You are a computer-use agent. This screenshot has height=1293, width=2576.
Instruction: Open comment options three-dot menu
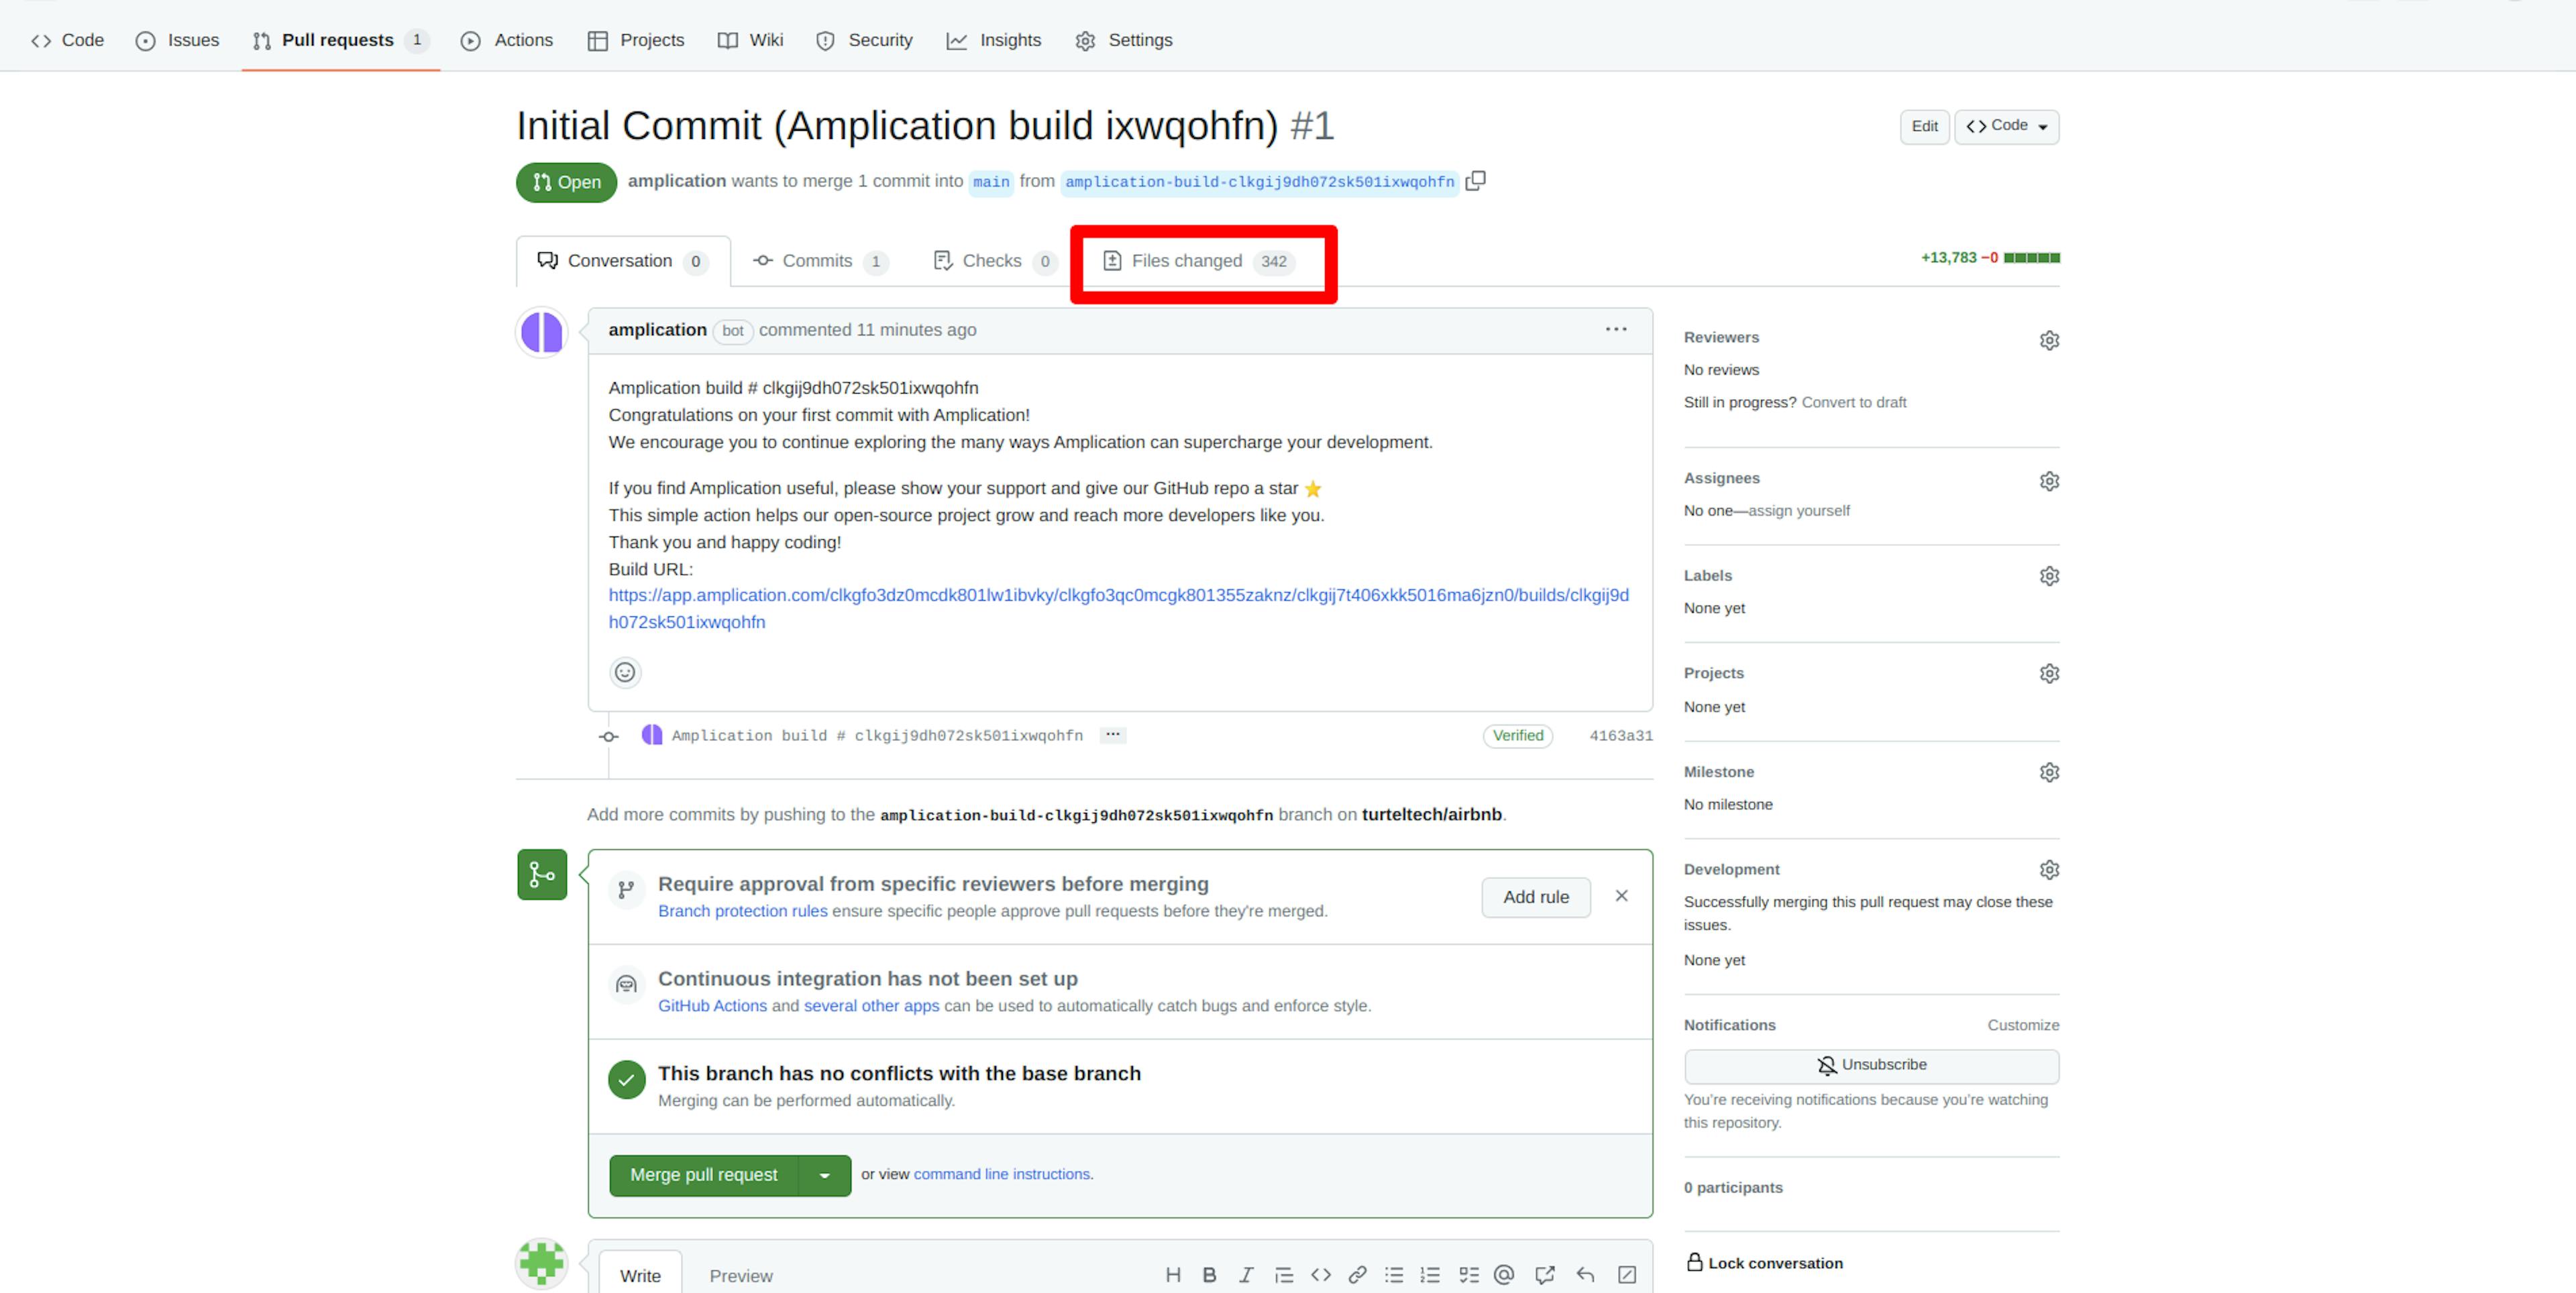coord(1616,329)
